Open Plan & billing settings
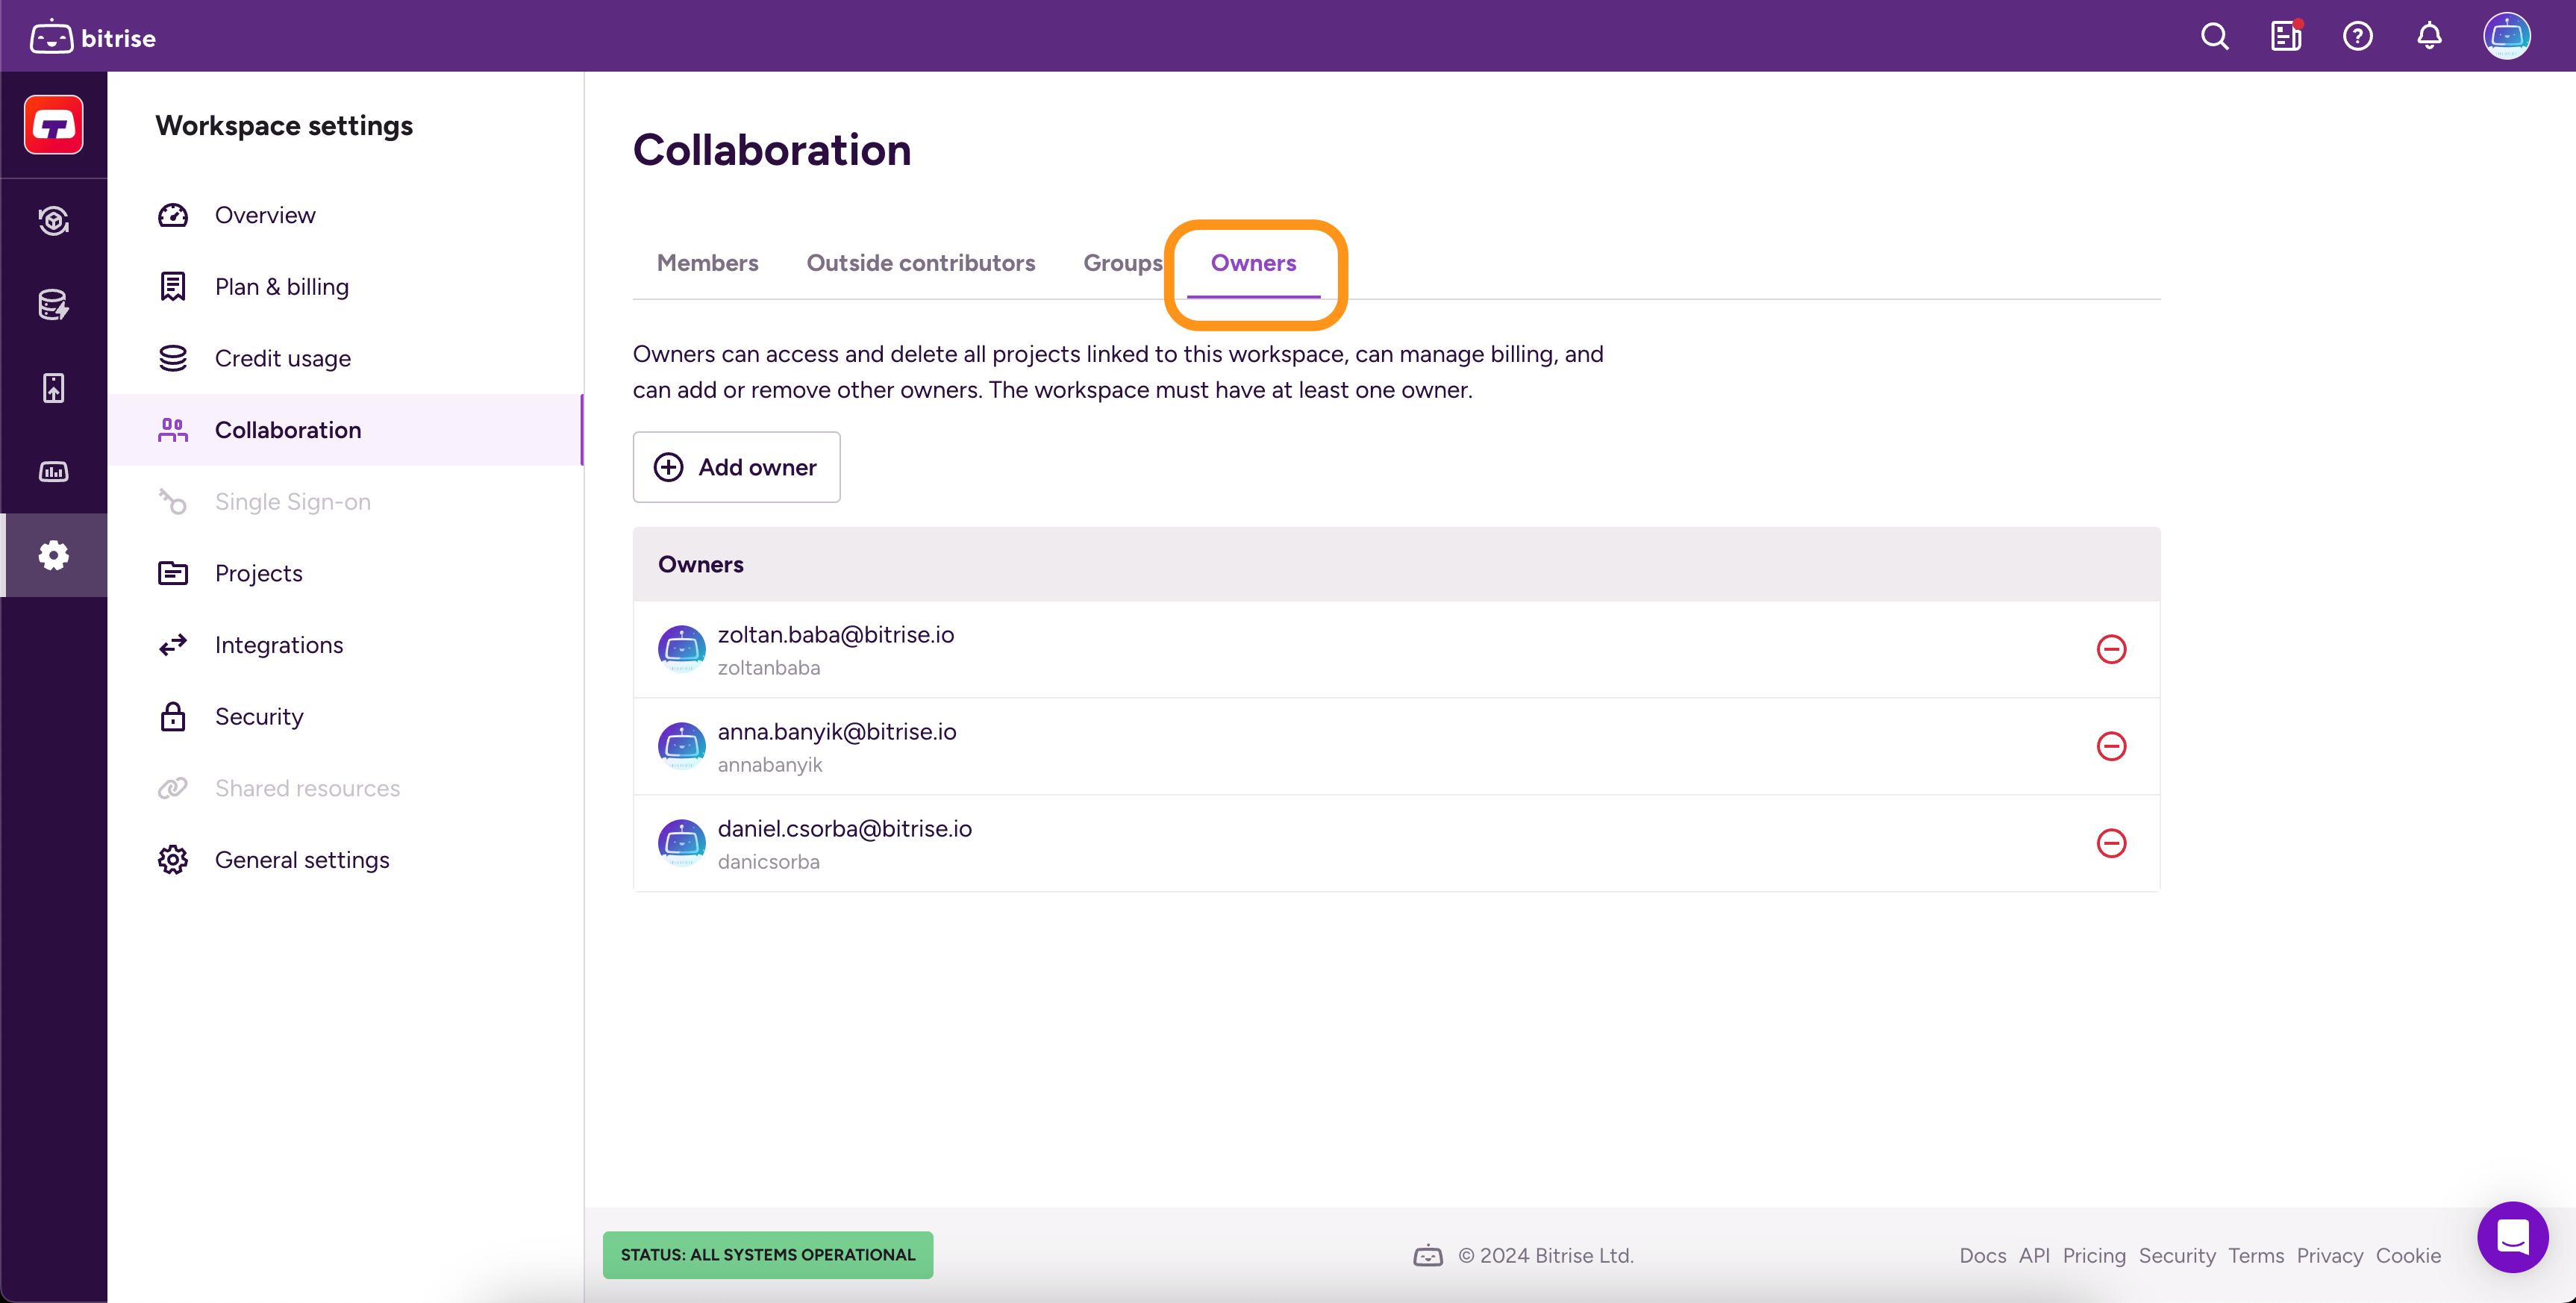The image size is (2576, 1303). 281,287
